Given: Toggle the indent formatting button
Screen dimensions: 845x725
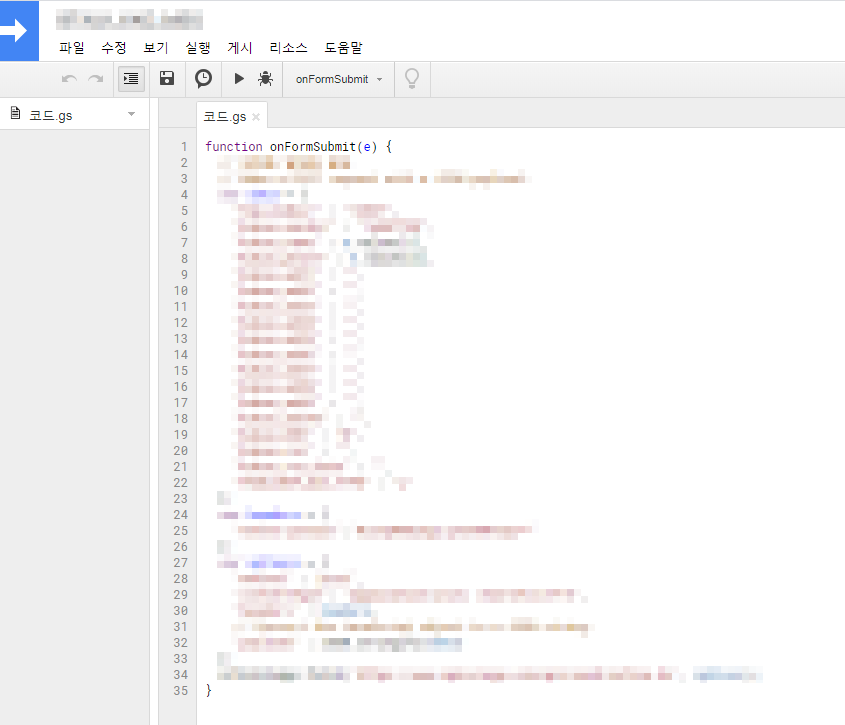Looking at the screenshot, I should [131, 79].
